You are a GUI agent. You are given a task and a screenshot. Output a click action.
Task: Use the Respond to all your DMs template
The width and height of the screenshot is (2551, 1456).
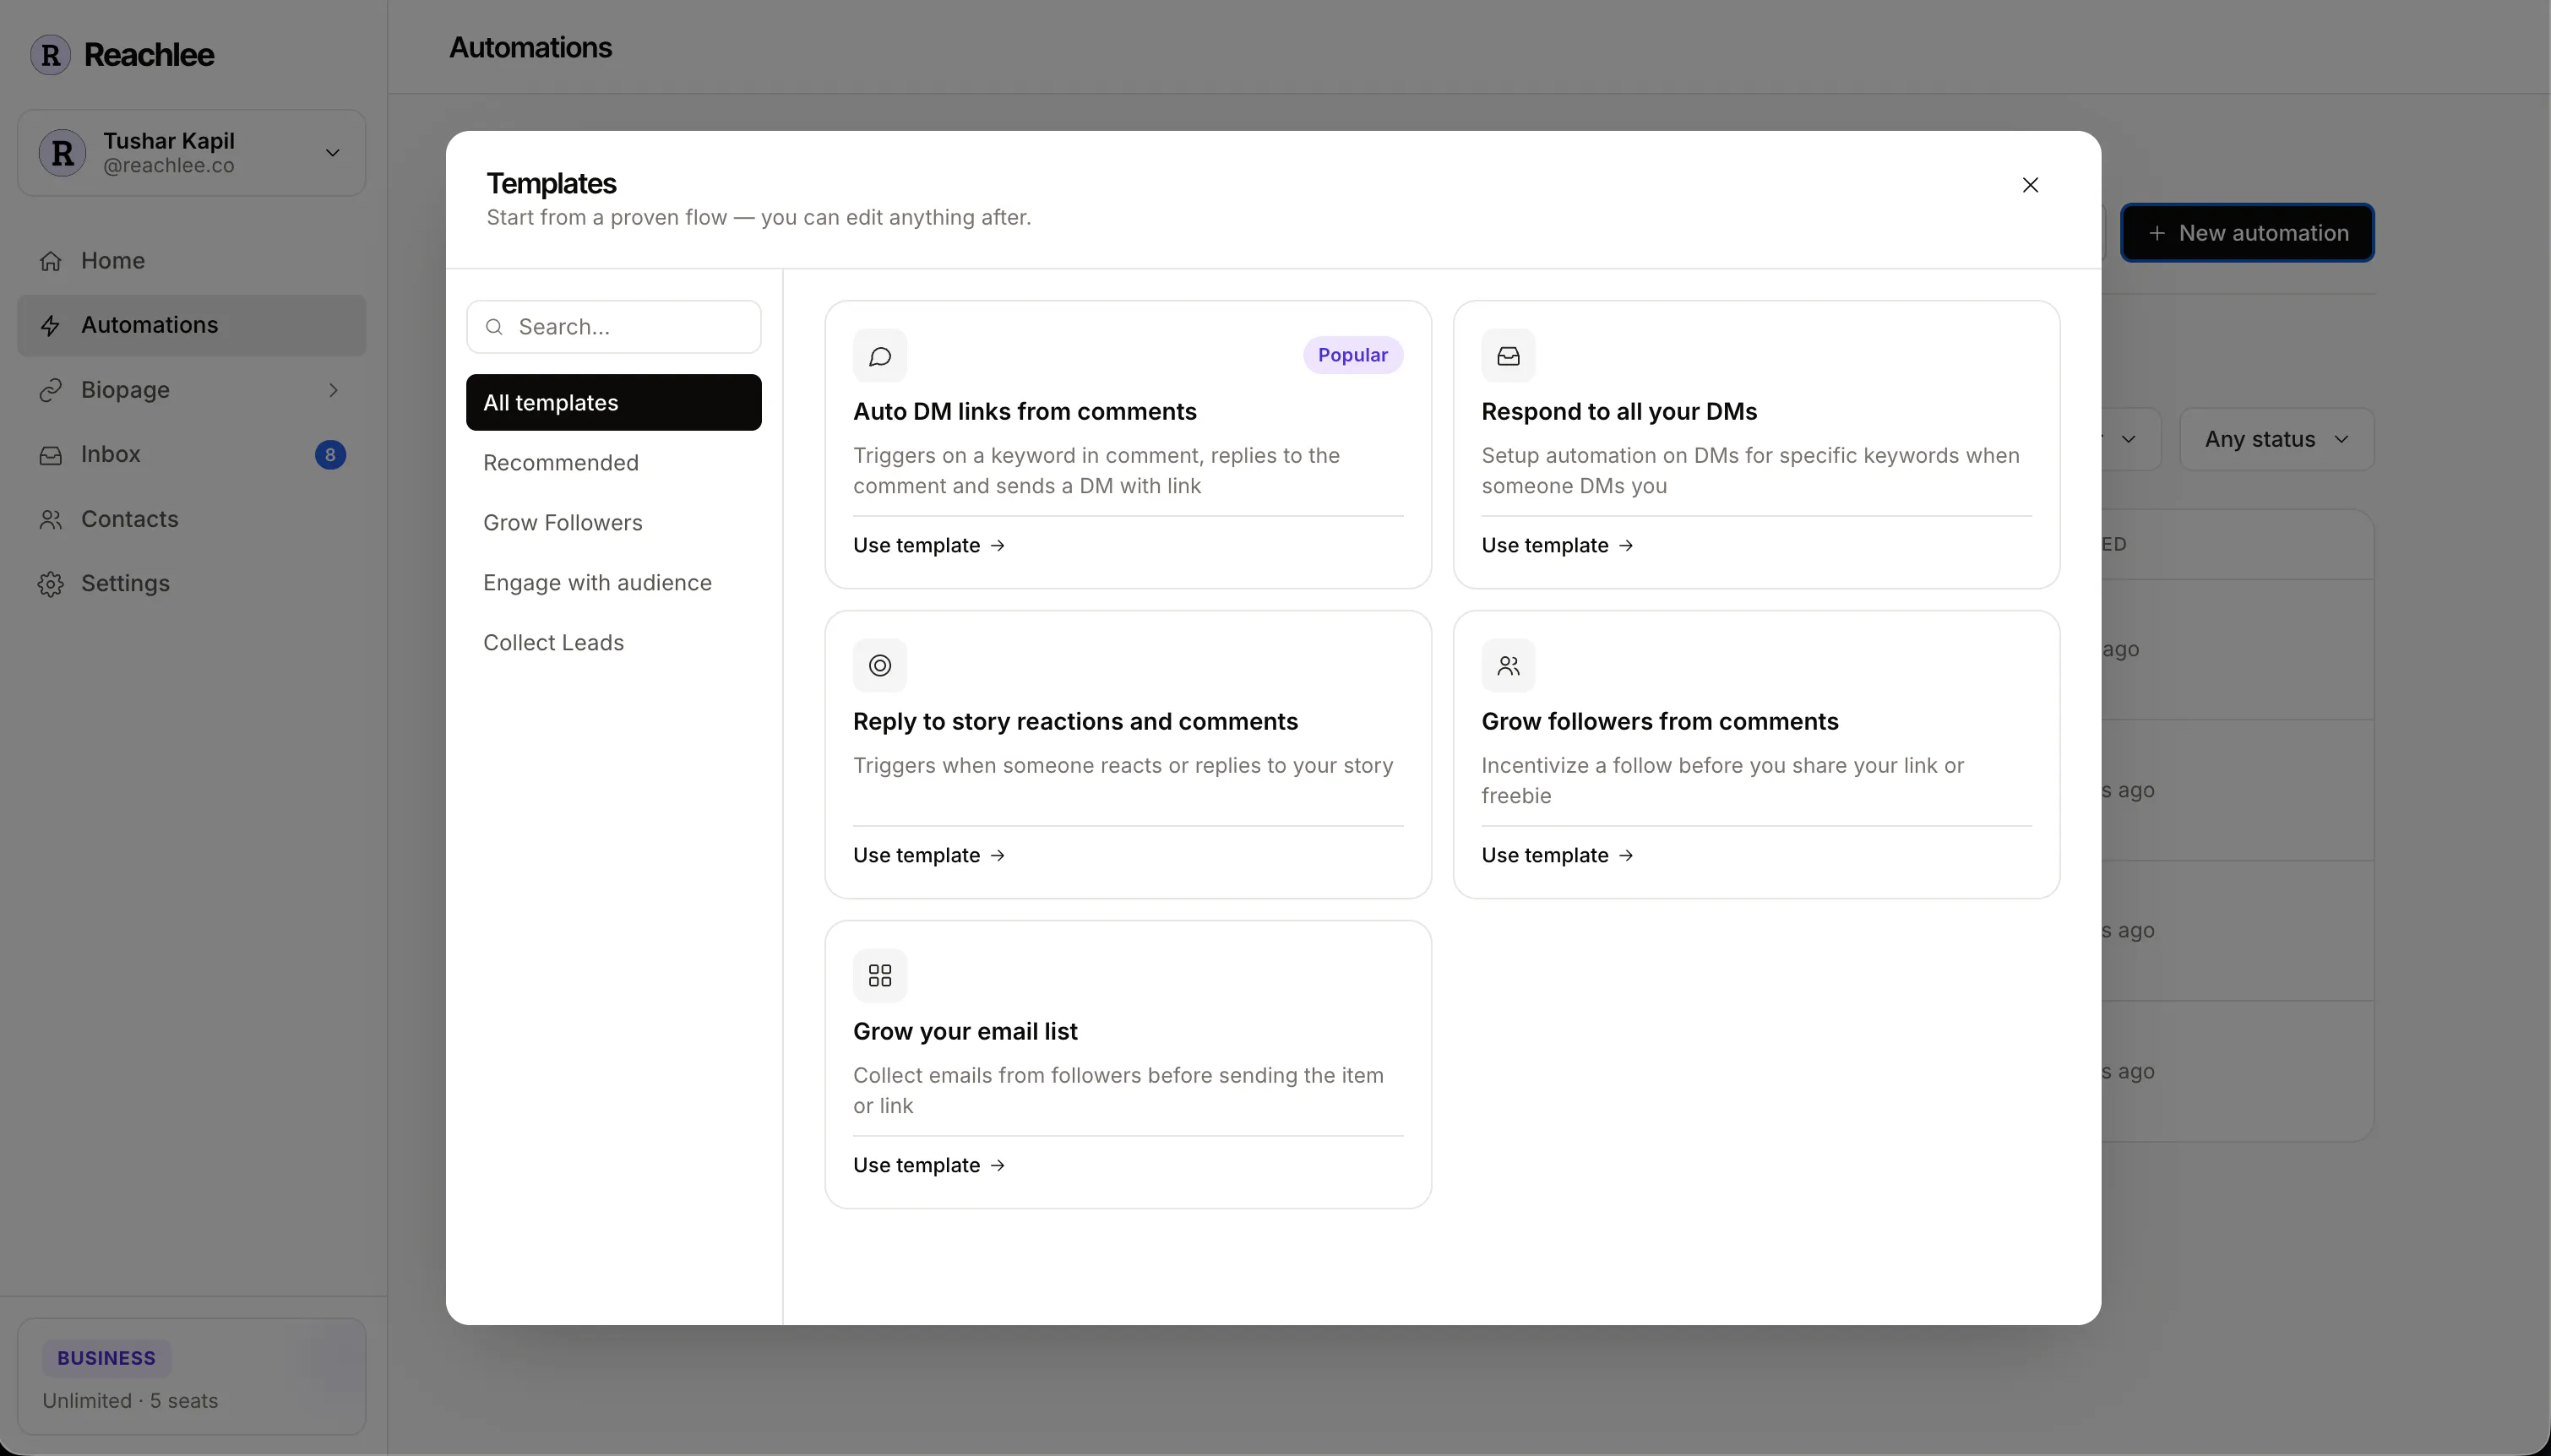[x=1557, y=545]
